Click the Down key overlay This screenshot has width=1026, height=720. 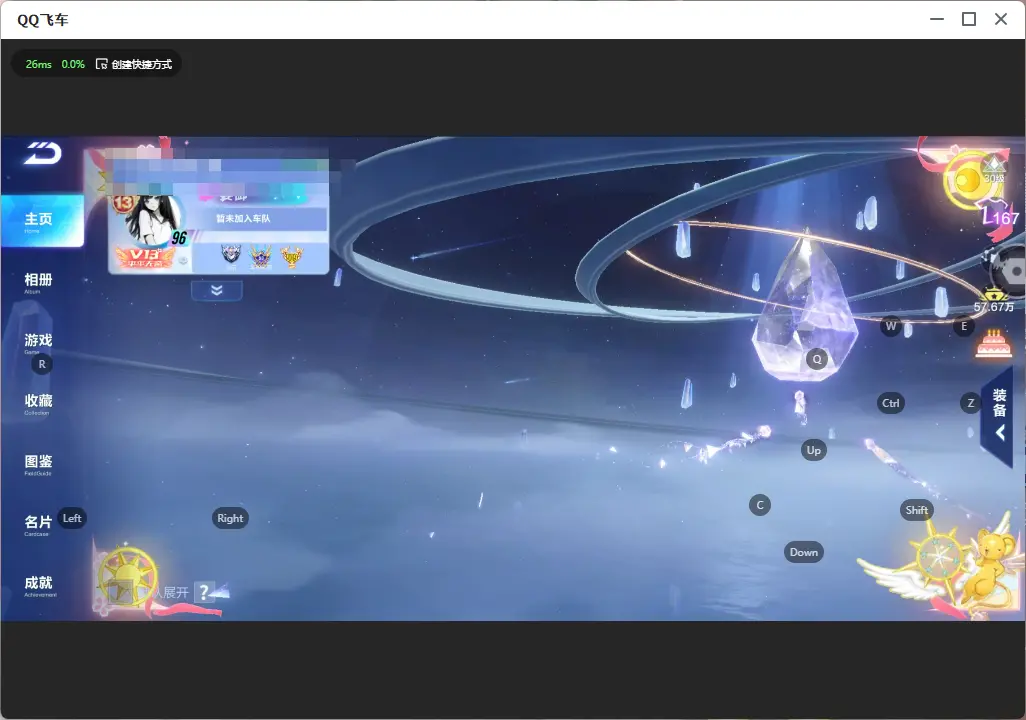[x=804, y=552]
